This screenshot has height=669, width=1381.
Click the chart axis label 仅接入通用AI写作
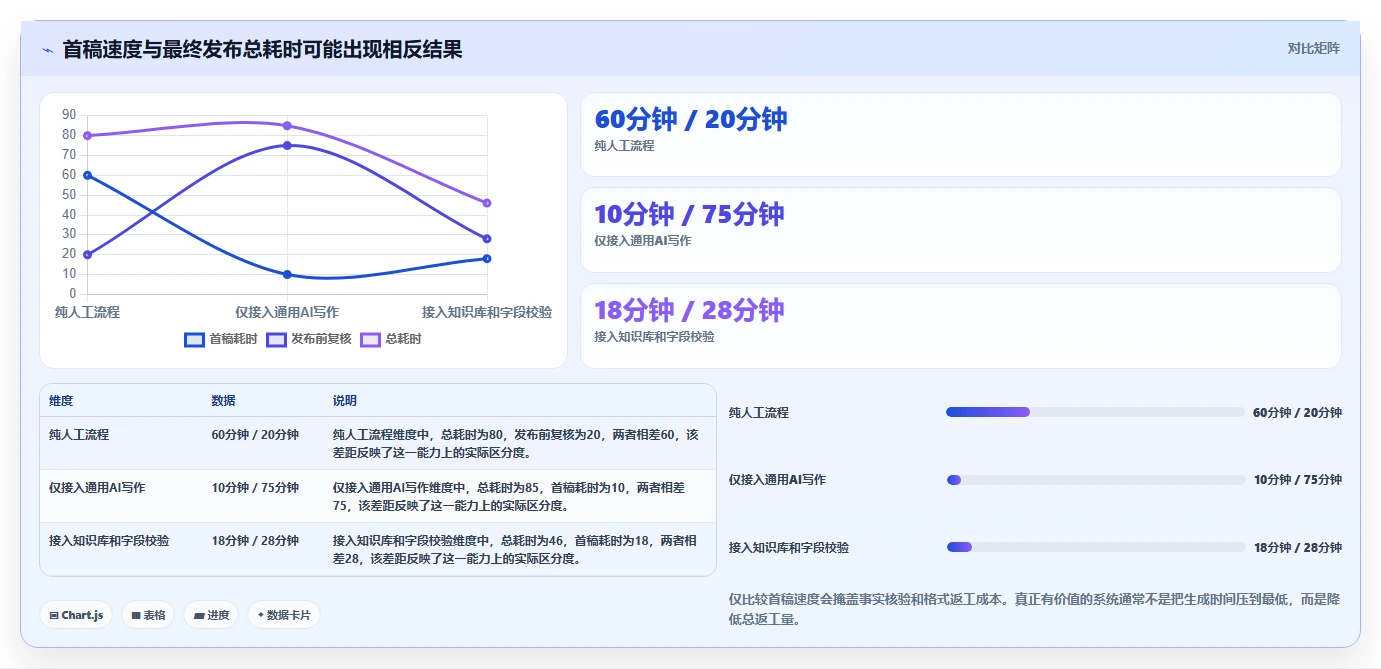point(287,312)
